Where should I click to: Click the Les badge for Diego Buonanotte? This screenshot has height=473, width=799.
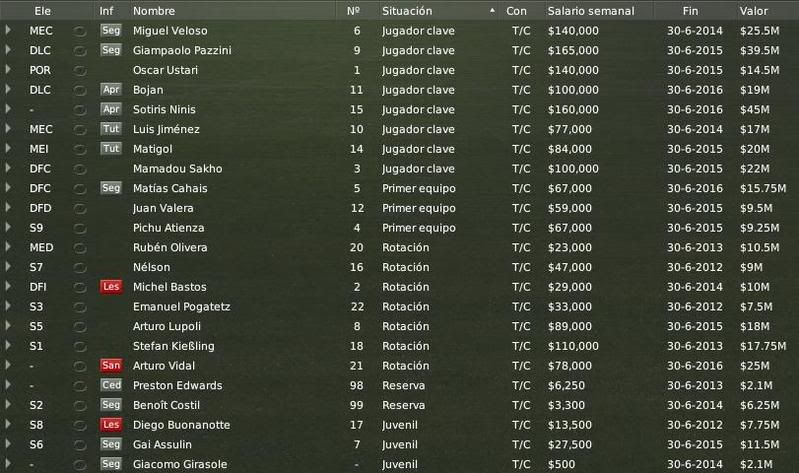click(111, 425)
